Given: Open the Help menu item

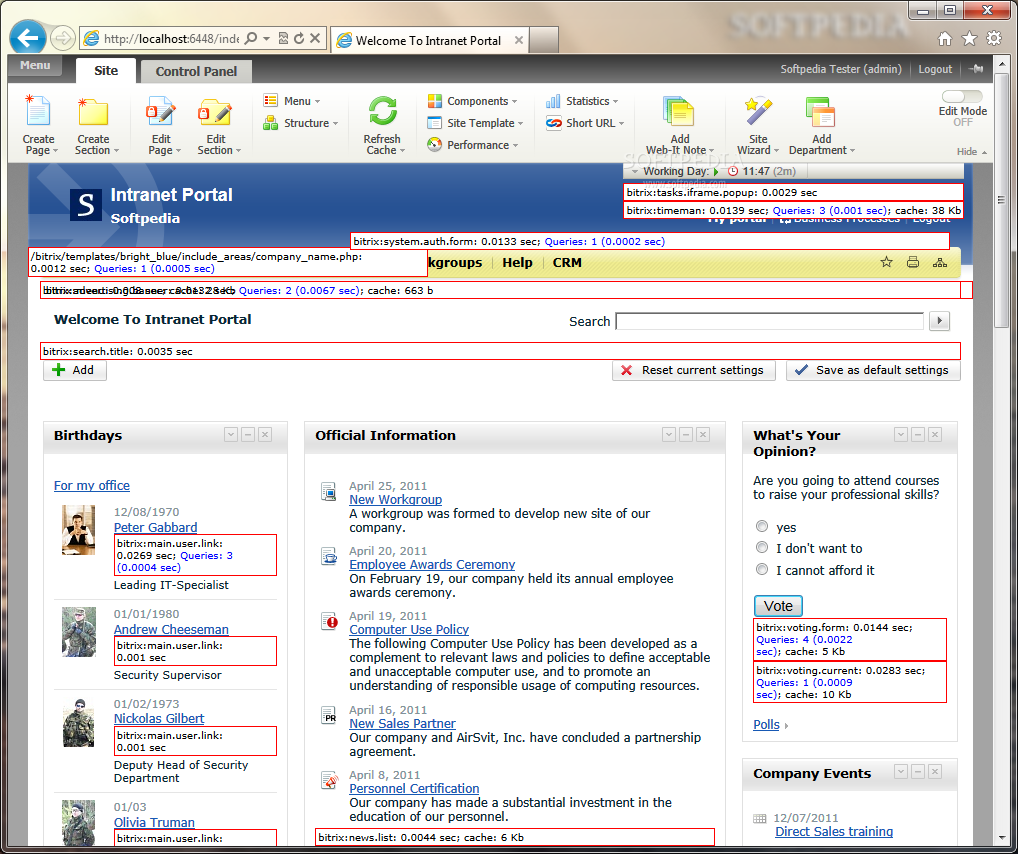Looking at the screenshot, I should (517, 262).
